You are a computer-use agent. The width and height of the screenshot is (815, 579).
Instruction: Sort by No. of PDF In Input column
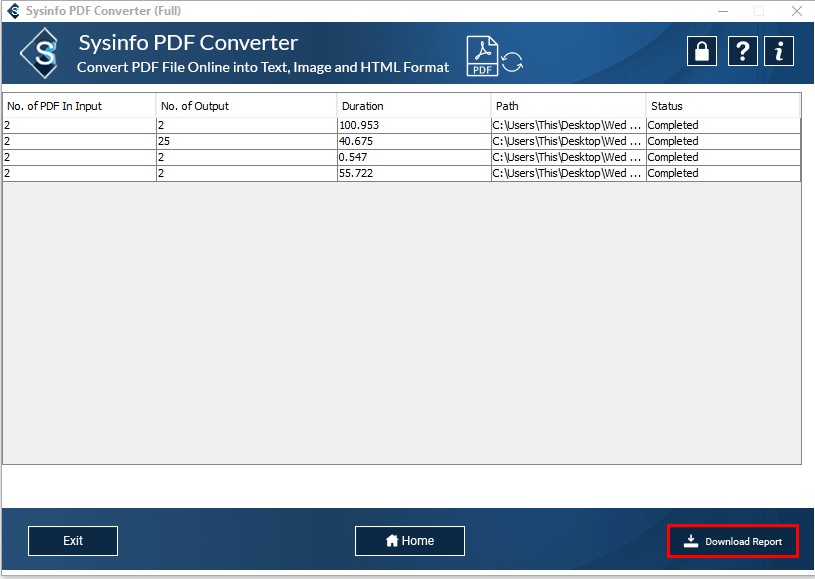78,106
